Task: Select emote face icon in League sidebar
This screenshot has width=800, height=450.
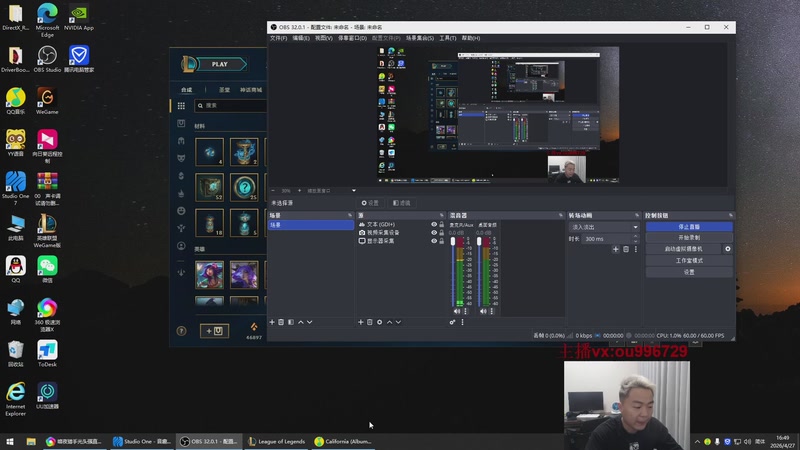Action: (181, 211)
